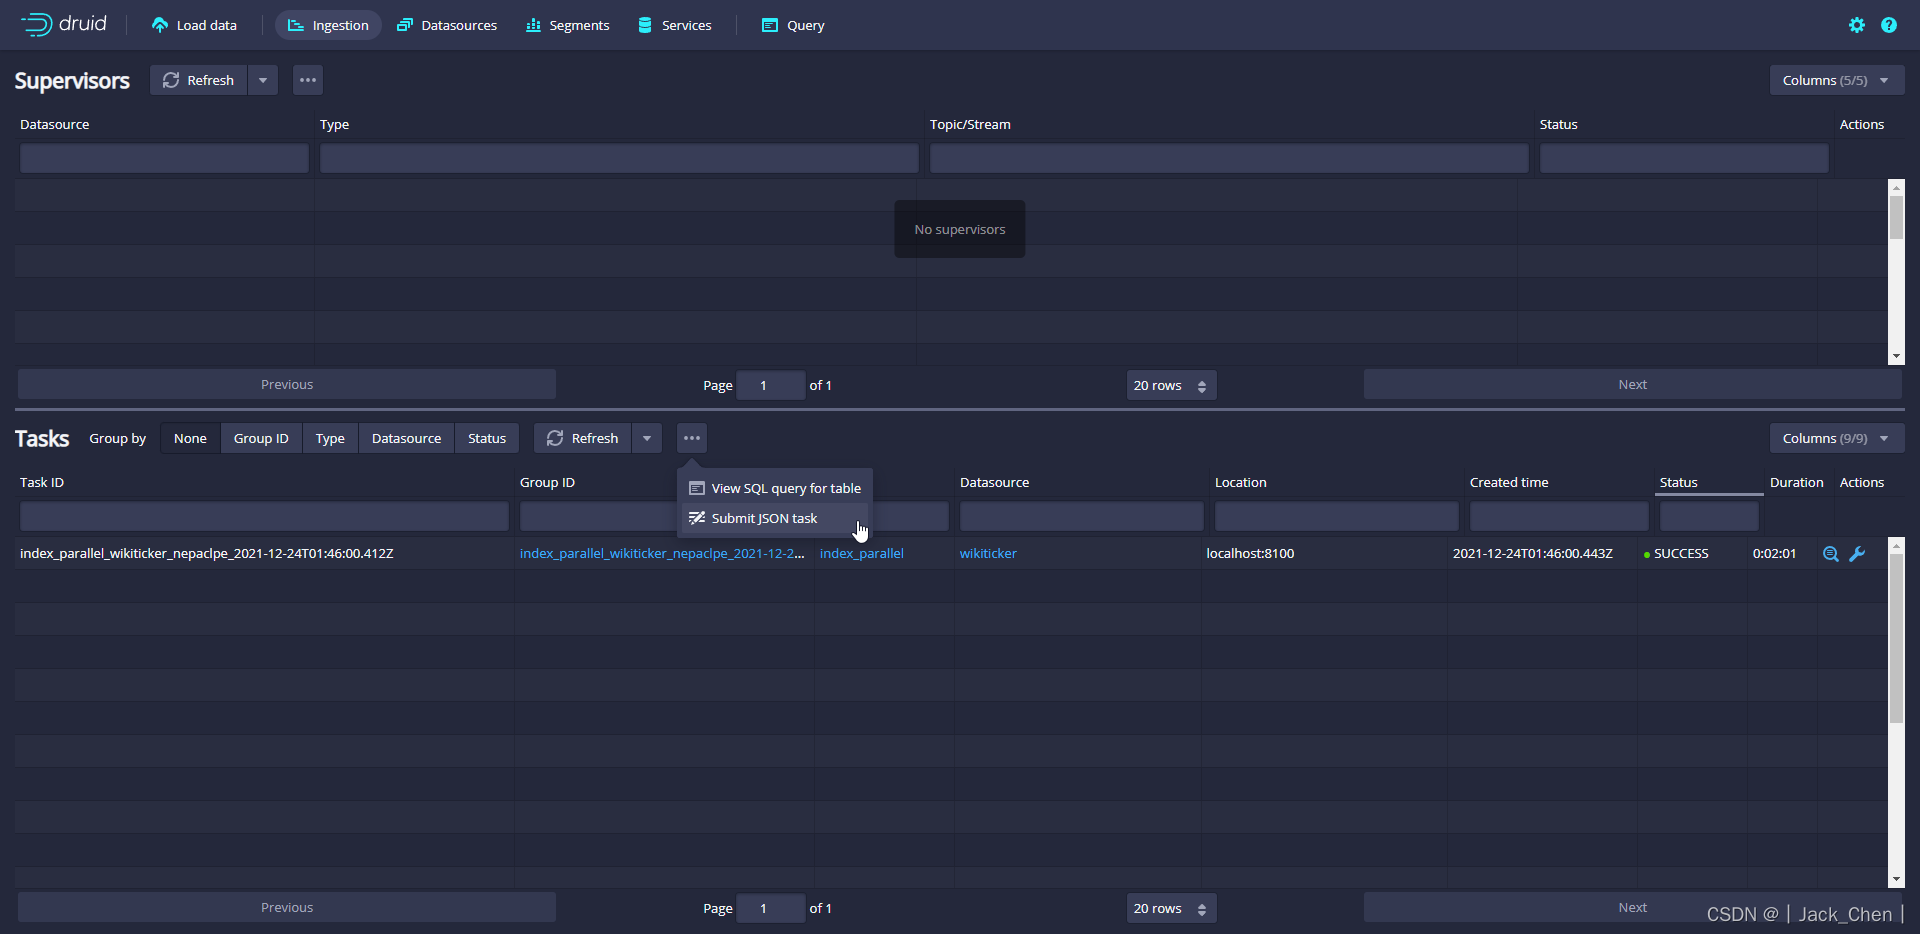Sort tasks by Created time header
1920x934 pixels.
(x=1509, y=482)
